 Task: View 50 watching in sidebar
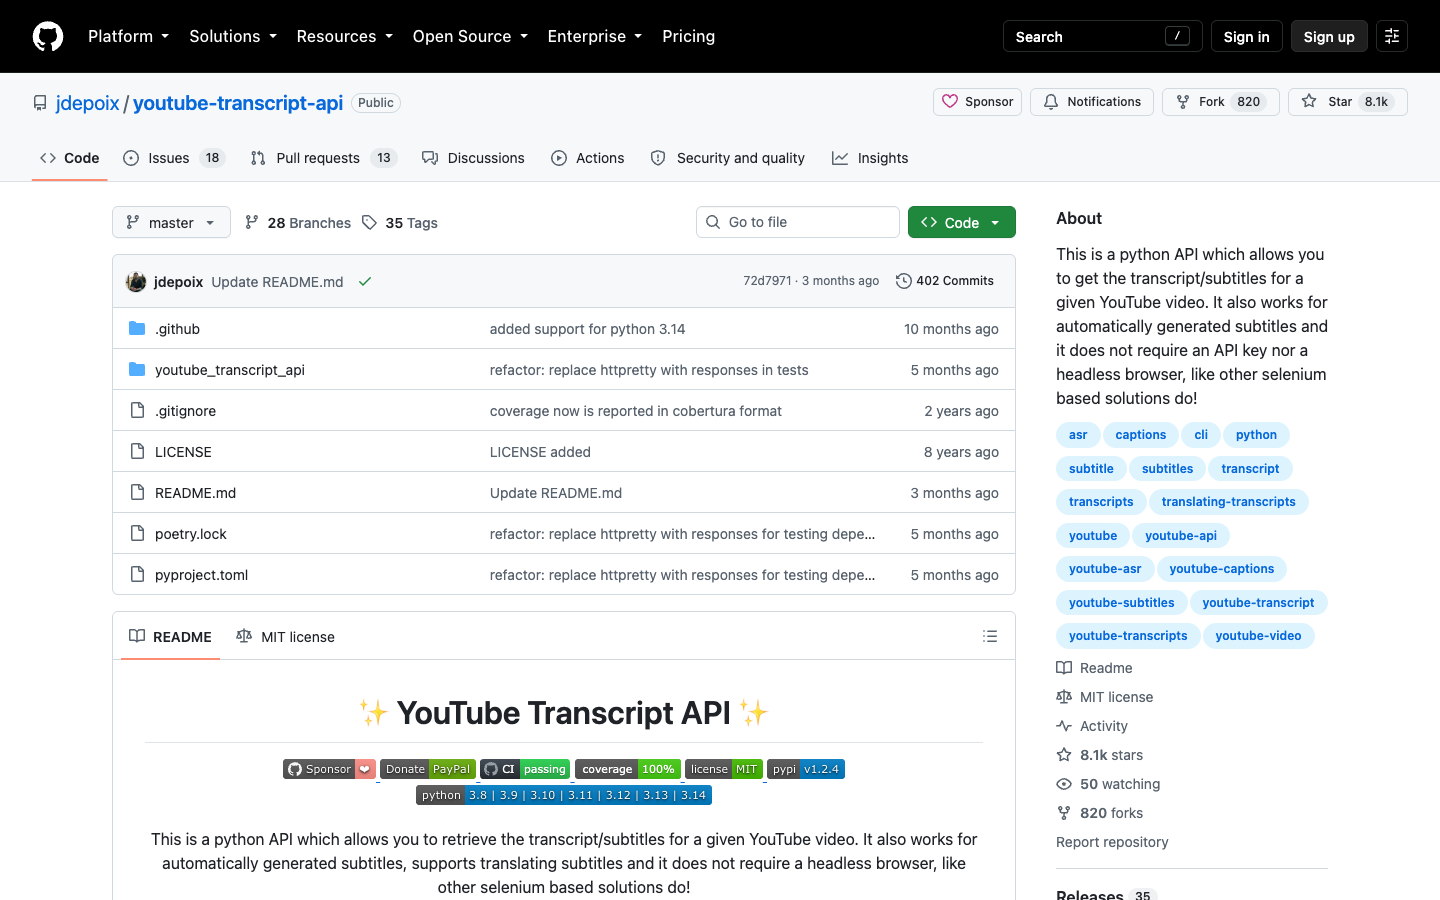pos(1108,784)
